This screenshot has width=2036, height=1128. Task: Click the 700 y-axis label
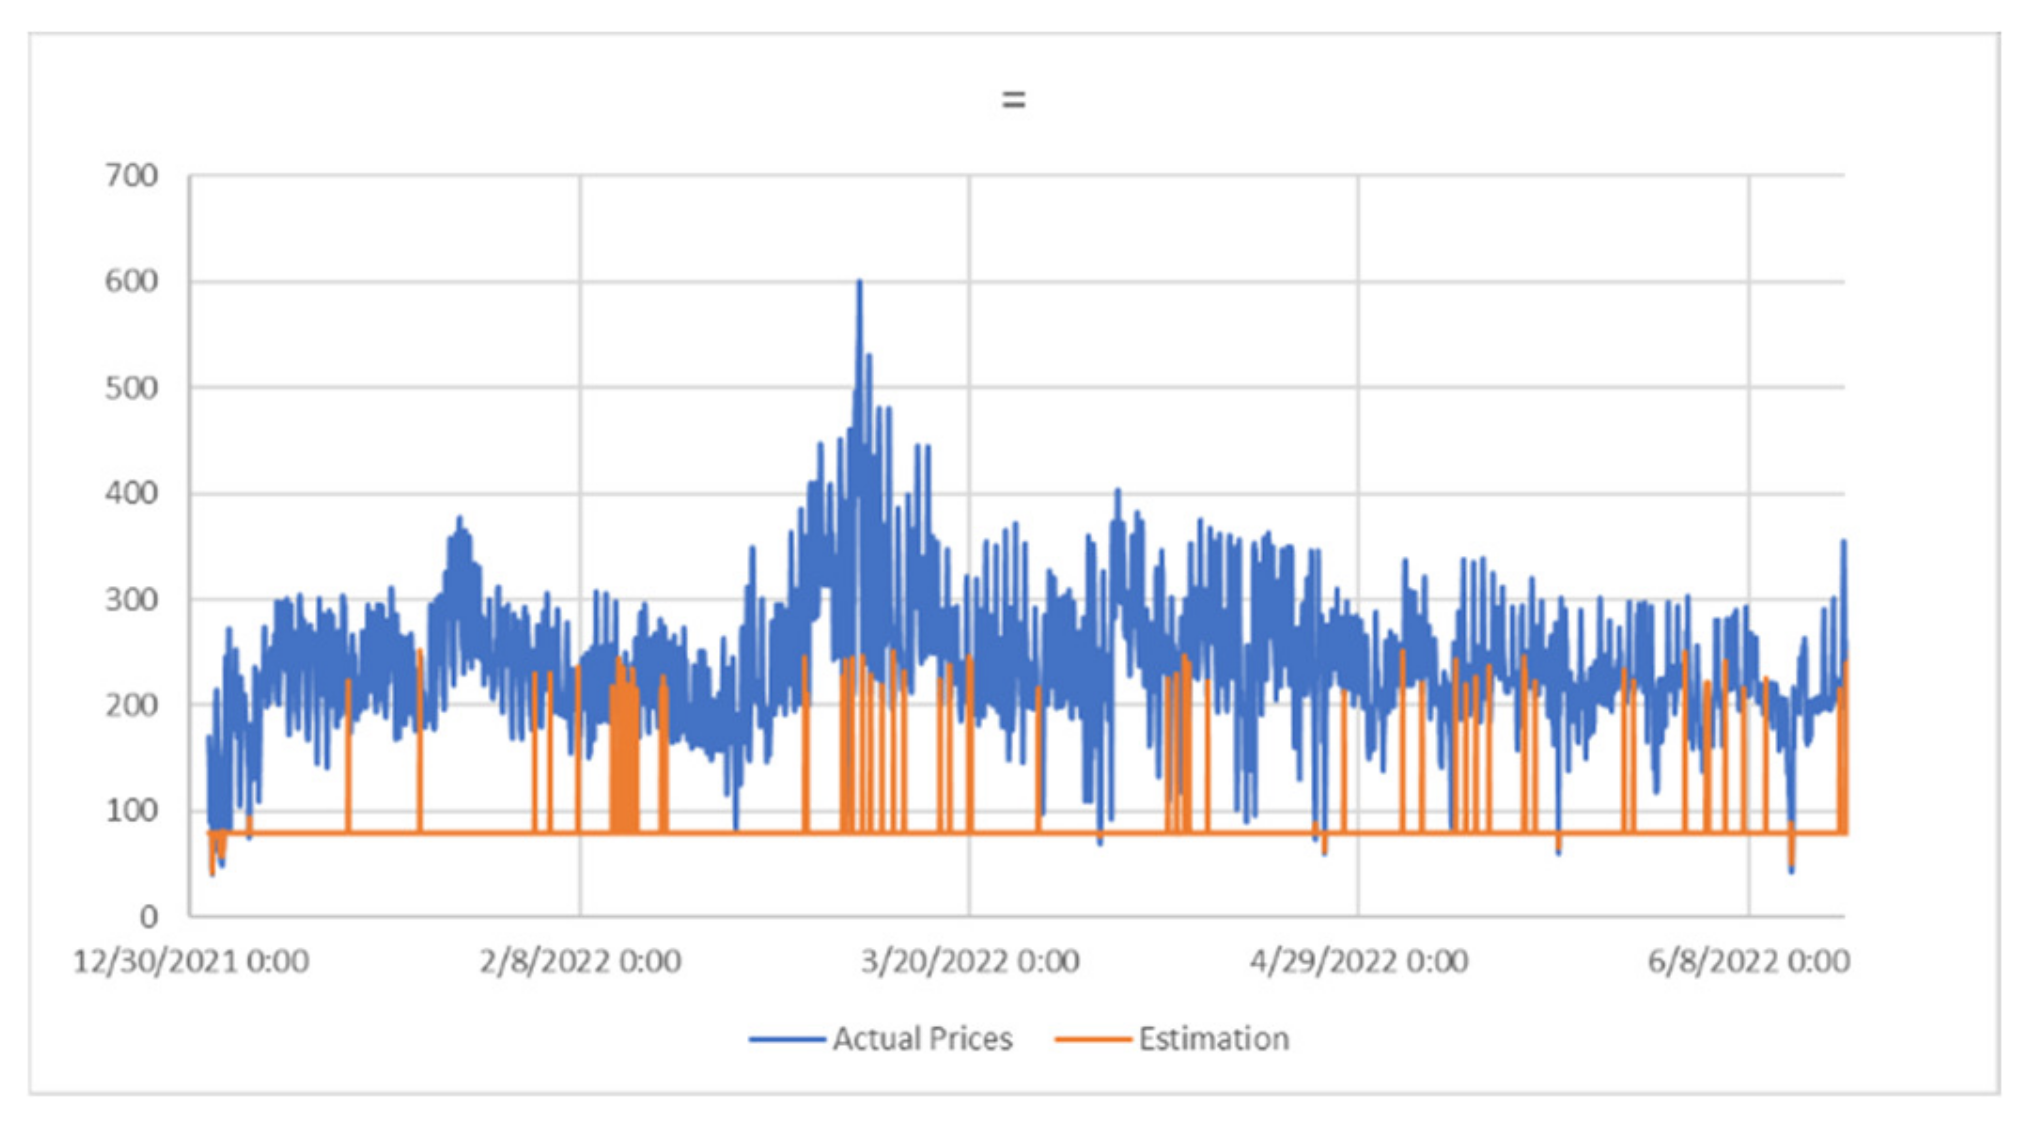click(131, 176)
